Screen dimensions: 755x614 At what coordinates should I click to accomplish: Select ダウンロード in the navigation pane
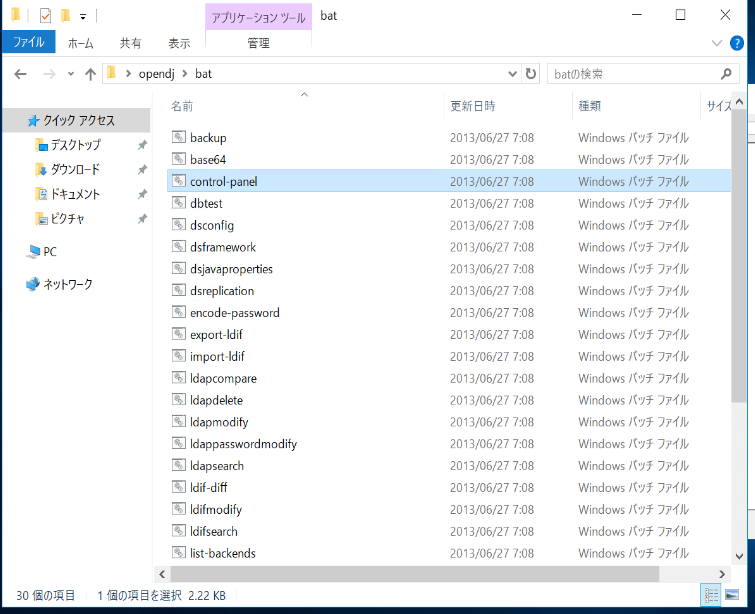75,169
